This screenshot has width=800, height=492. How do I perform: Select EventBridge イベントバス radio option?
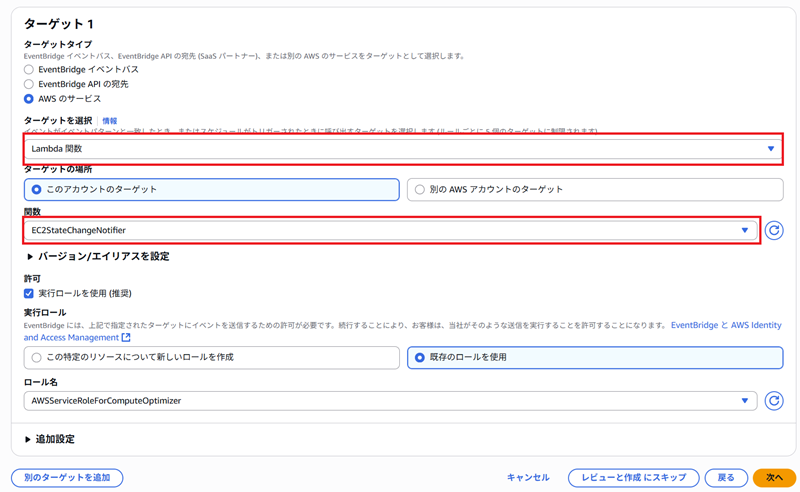tap(29, 70)
